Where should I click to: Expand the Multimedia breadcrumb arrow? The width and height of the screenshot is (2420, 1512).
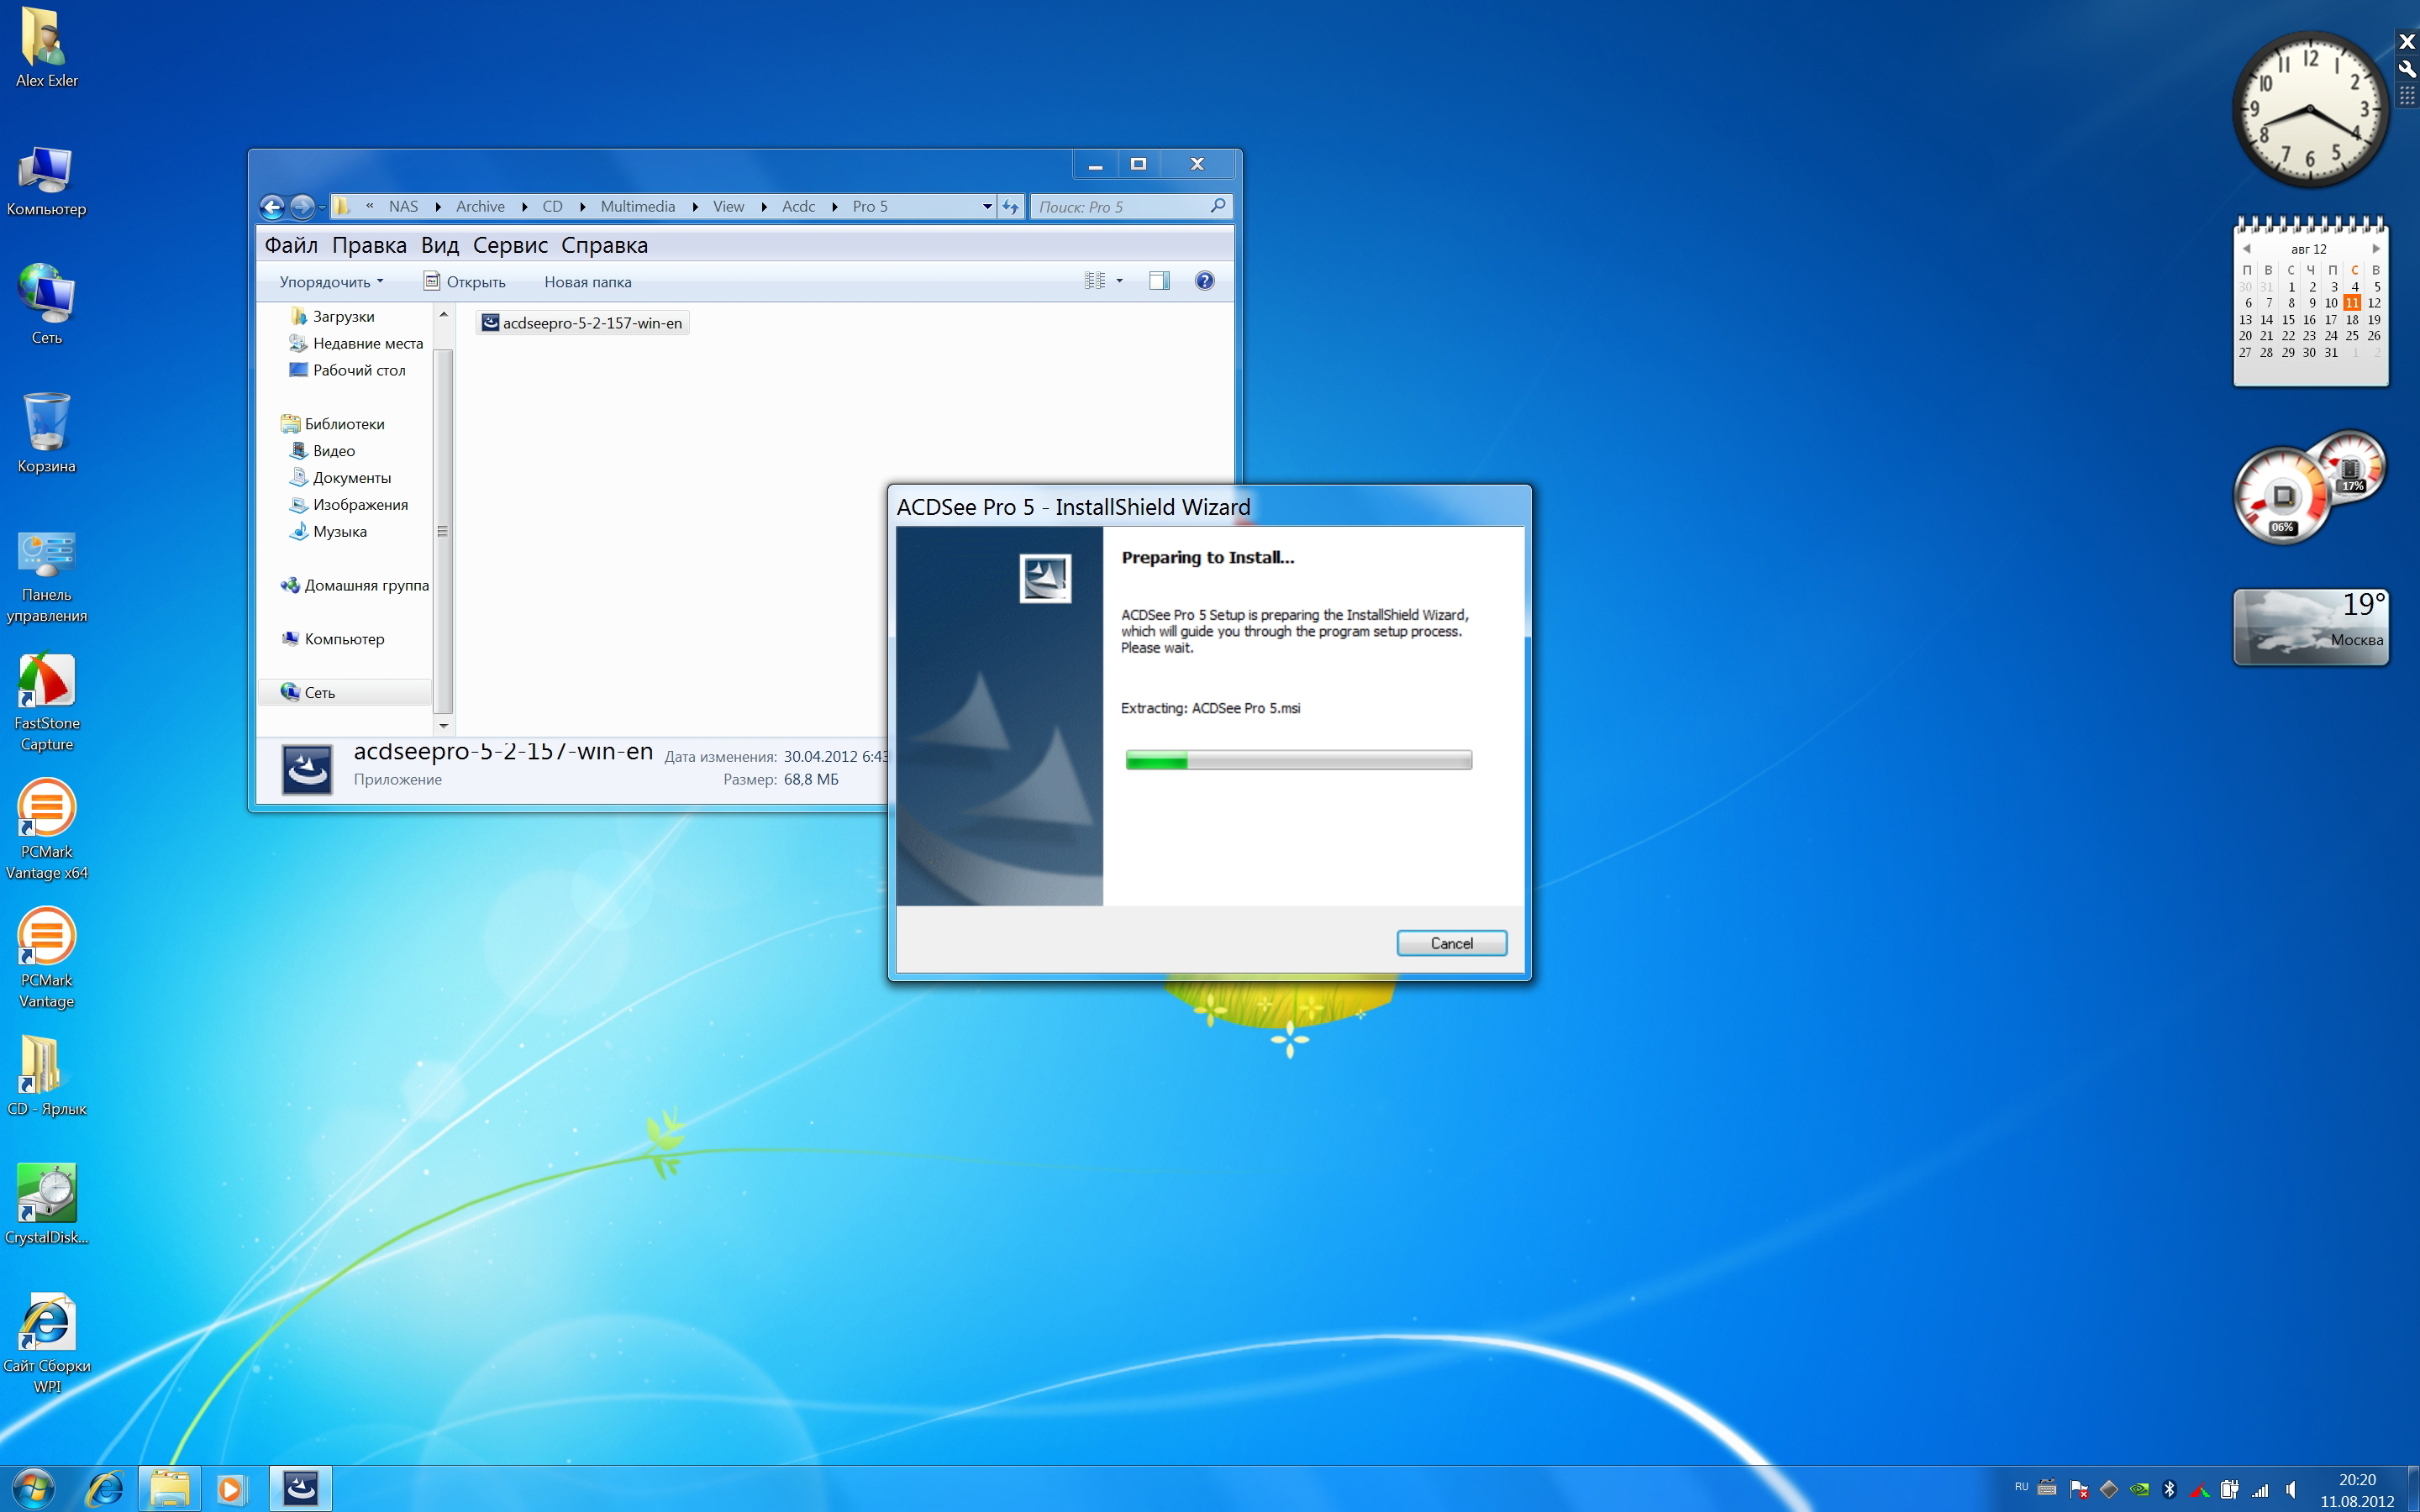pos(695,207)
